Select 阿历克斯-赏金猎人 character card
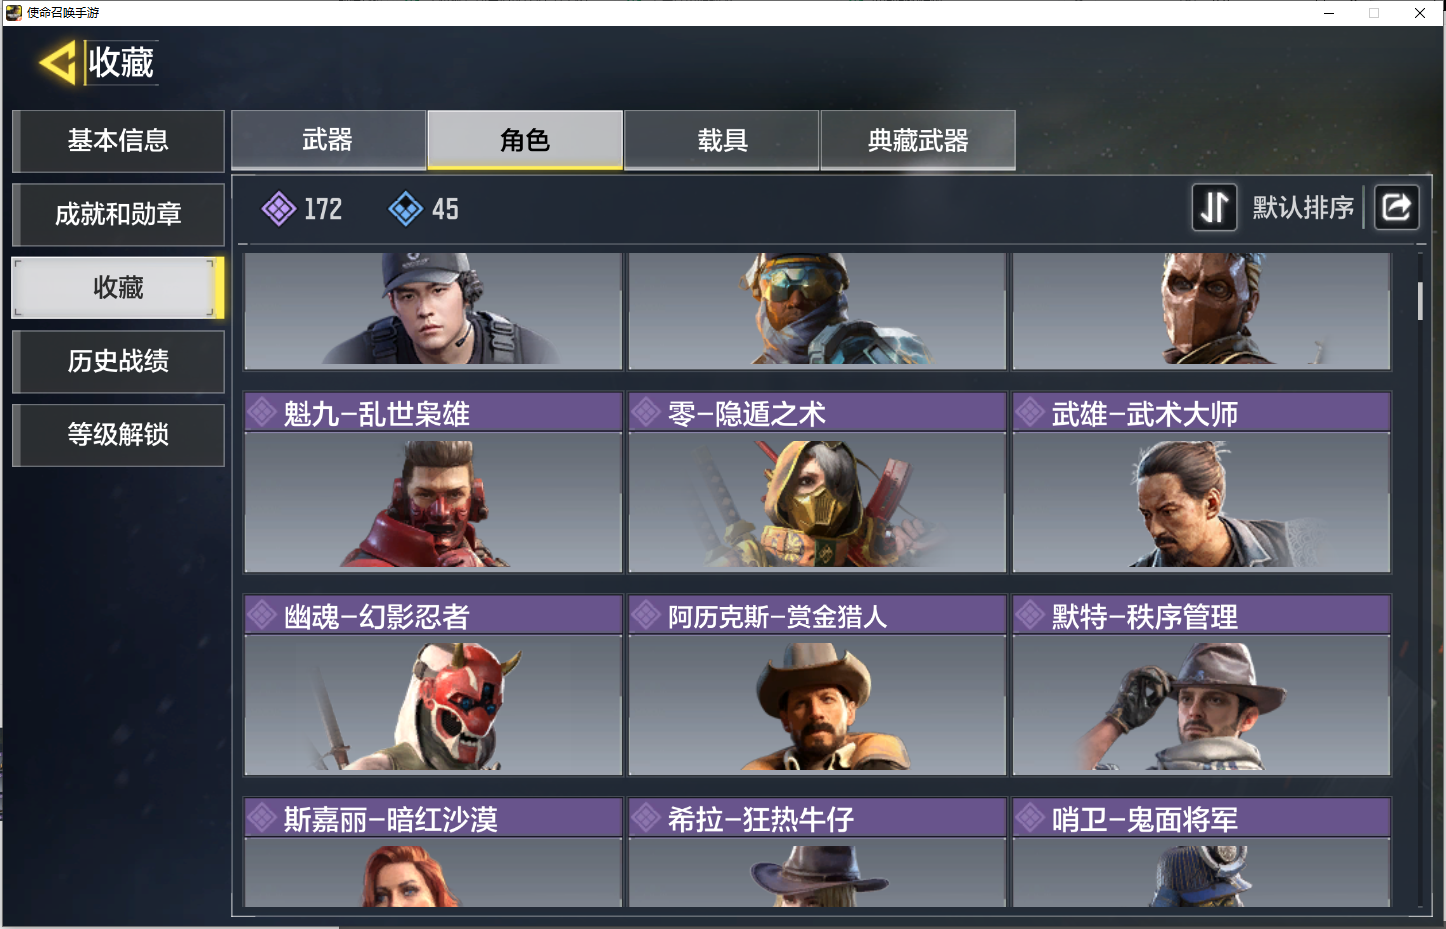This screenshot has height=929, width=1446. 817,685
